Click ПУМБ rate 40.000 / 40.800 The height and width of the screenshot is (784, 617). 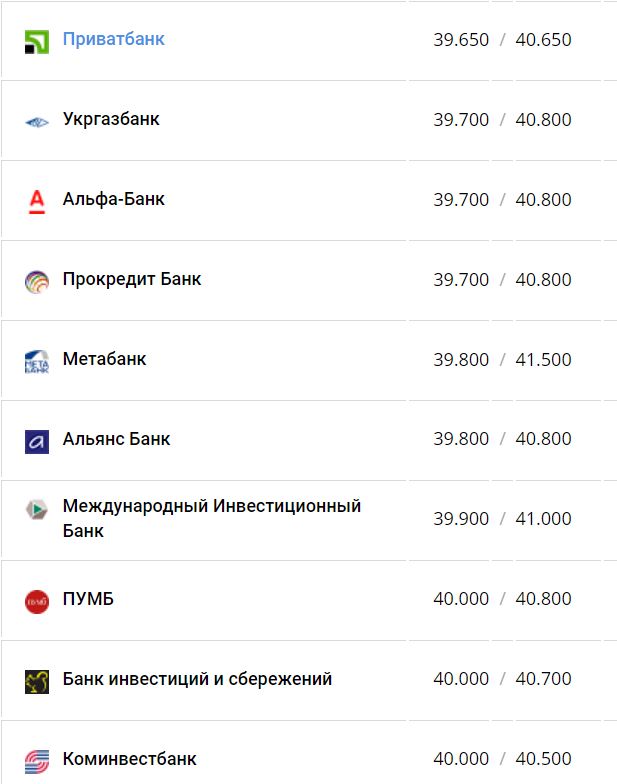click(x=502, y=599)
